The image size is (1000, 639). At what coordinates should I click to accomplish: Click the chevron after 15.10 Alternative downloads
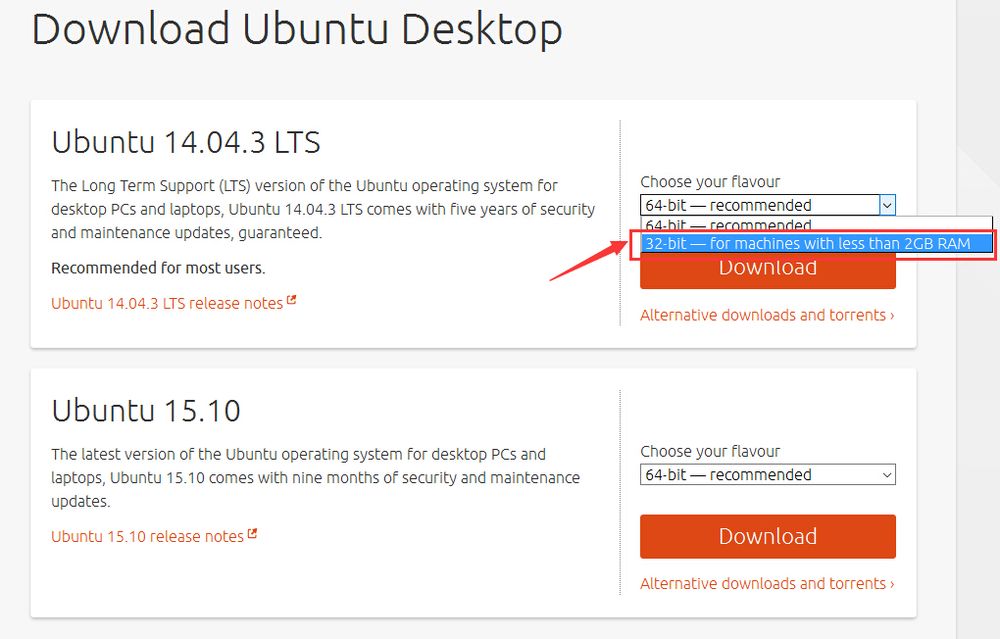tap(892, 584)
